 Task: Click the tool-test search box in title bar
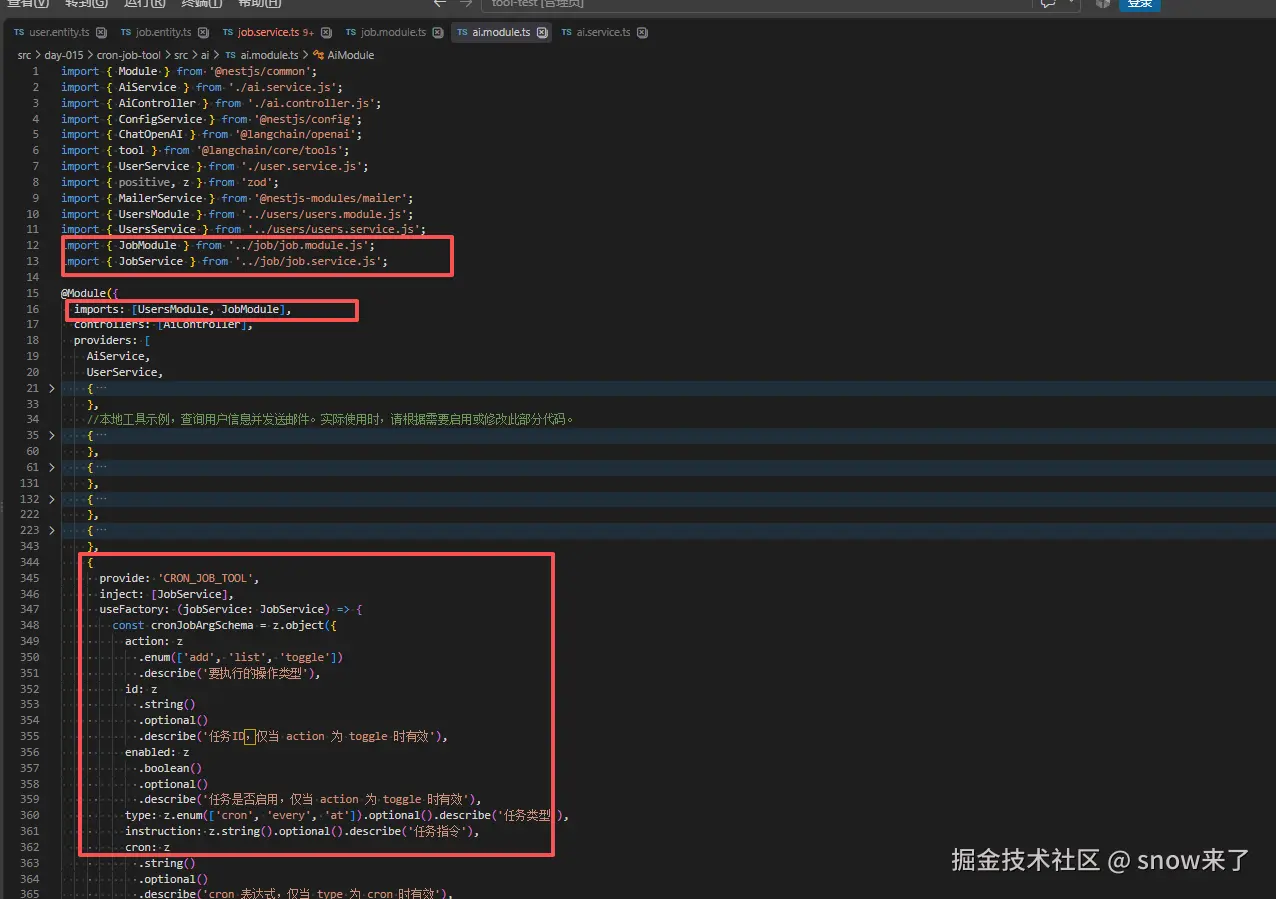coord(756,5)
